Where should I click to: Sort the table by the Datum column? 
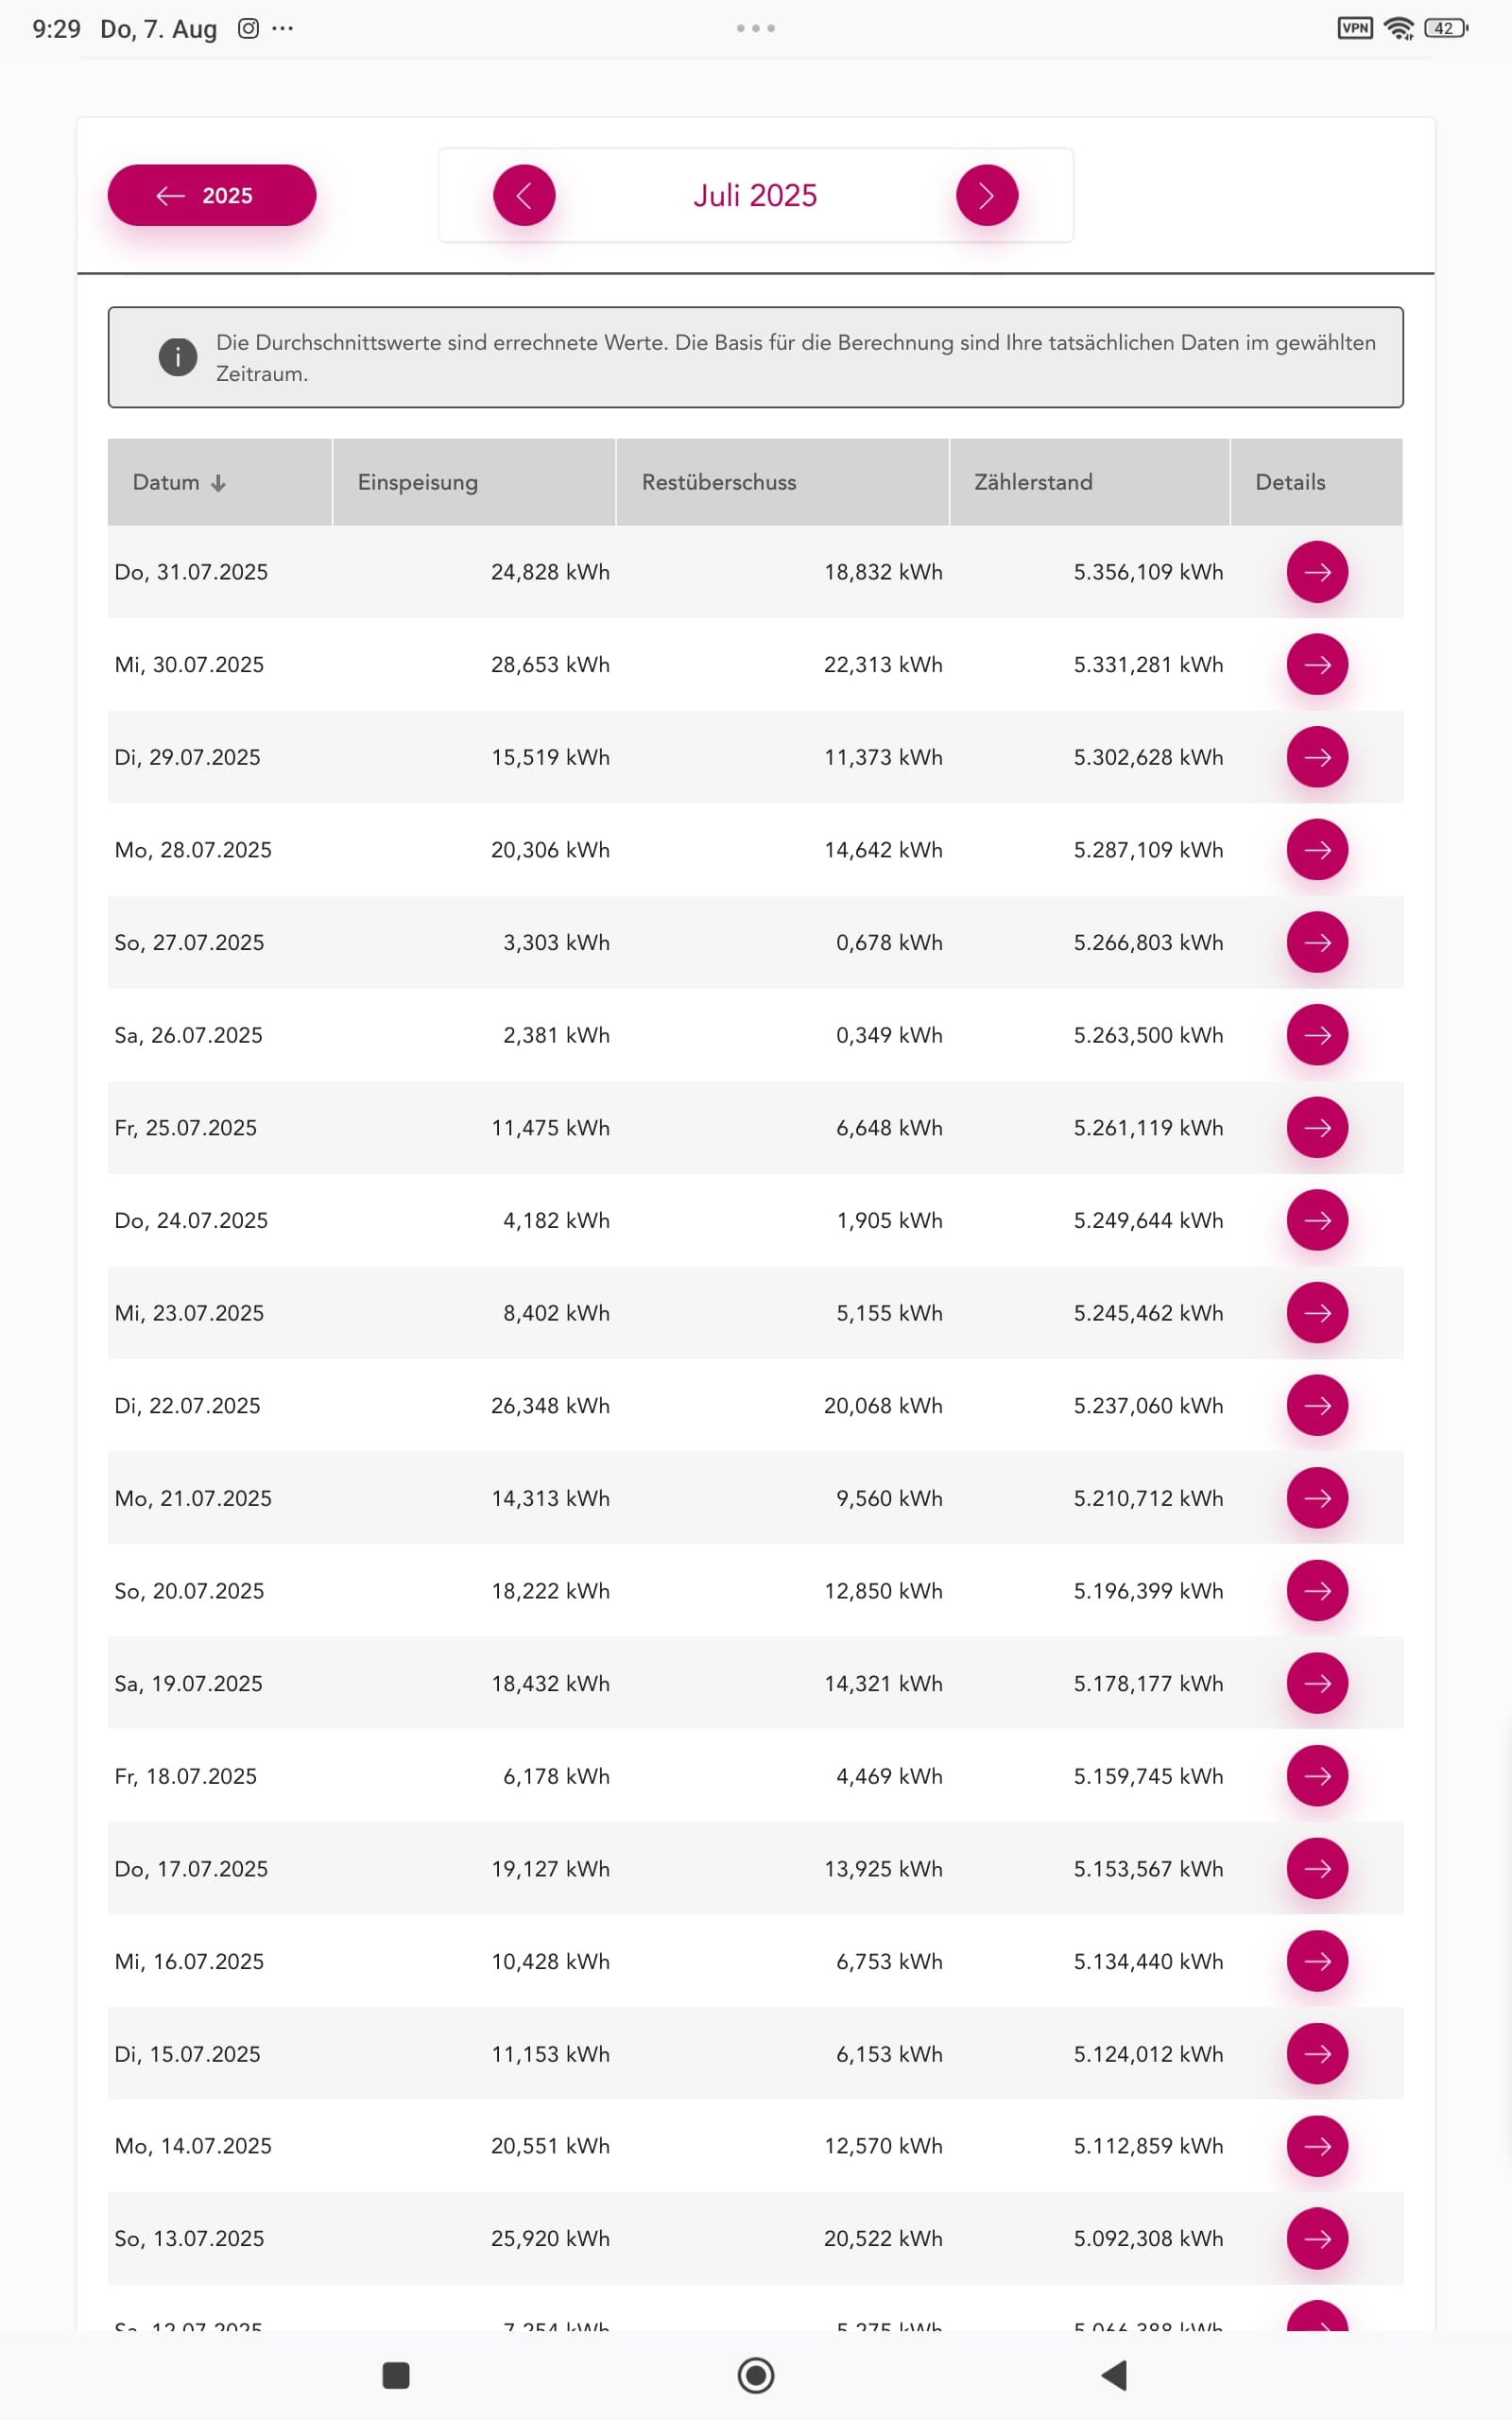[180, 482]
